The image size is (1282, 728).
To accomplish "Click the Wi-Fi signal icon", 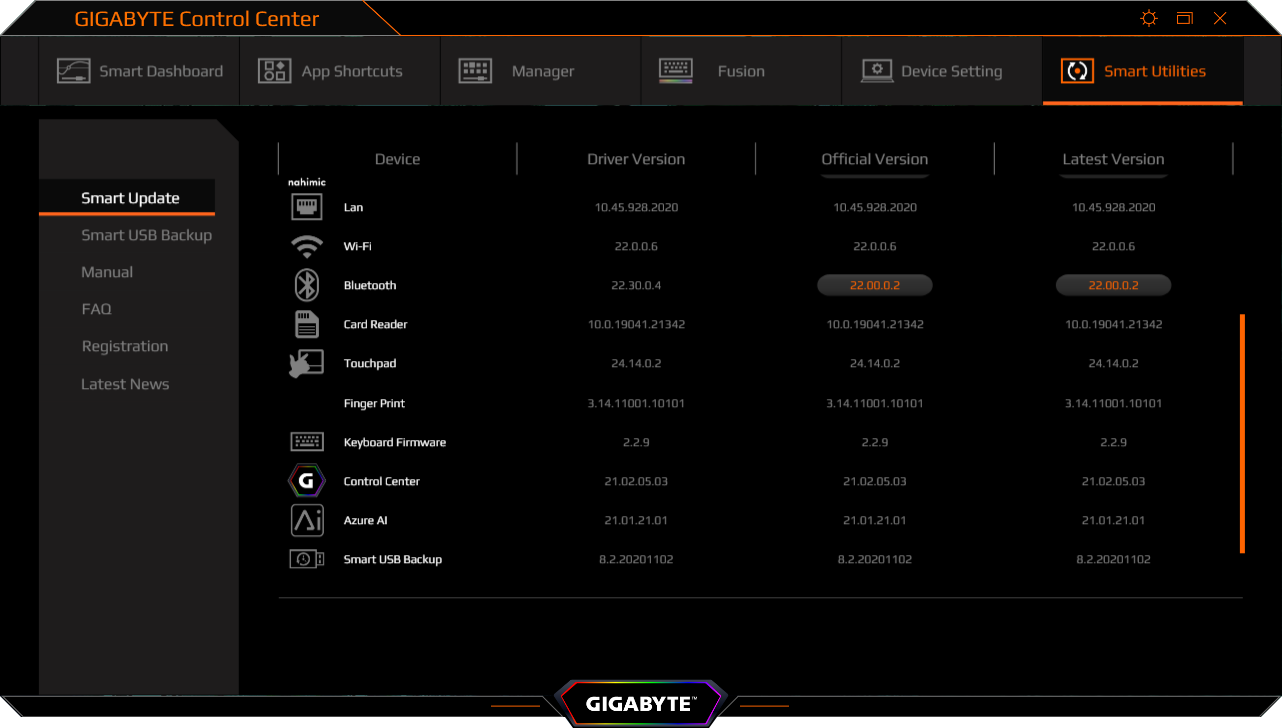I will point(306,246).
